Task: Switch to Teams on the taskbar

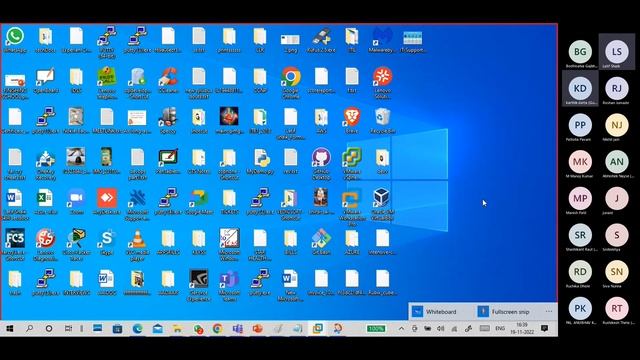Action: coord(237,329)
